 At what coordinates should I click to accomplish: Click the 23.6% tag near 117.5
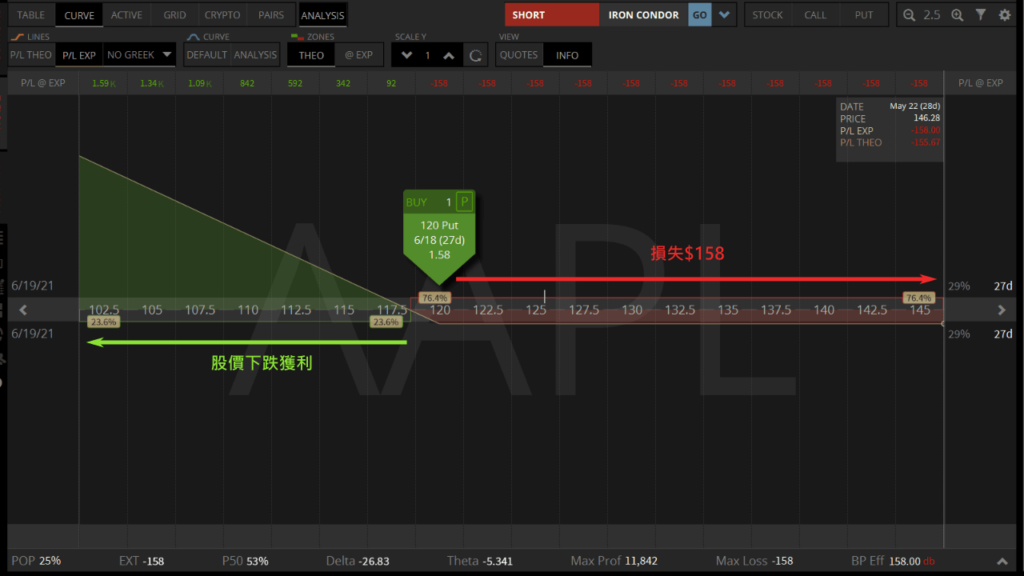pyautogui.click(x=385, y=322)
